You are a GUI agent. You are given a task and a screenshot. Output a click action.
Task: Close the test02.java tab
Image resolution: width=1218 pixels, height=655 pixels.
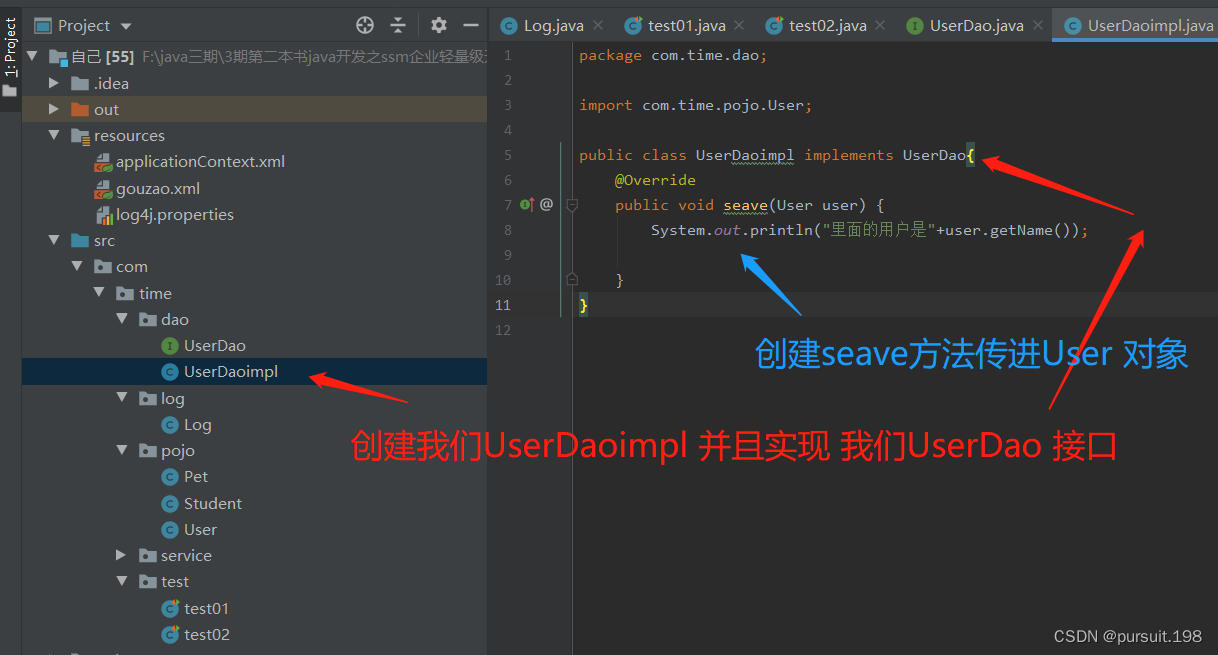[x=879, y=24]
